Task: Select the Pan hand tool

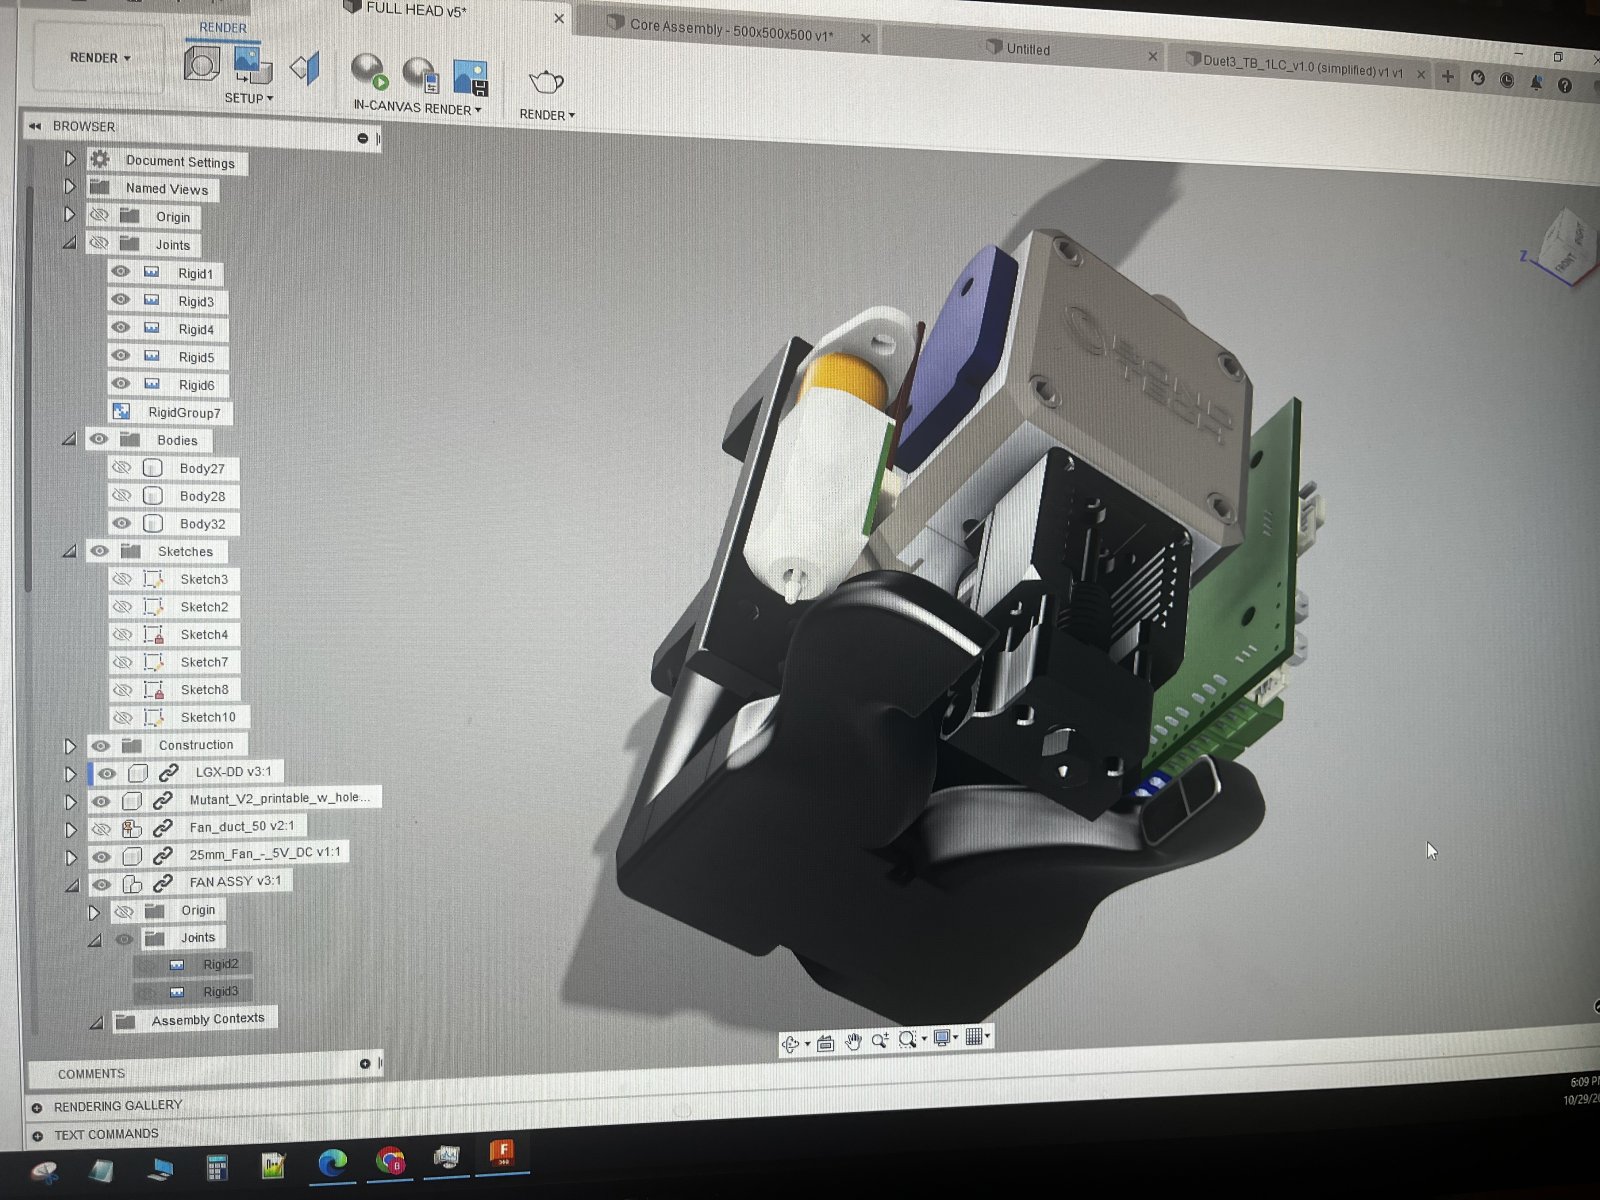Action: (x=853, y=1042)
